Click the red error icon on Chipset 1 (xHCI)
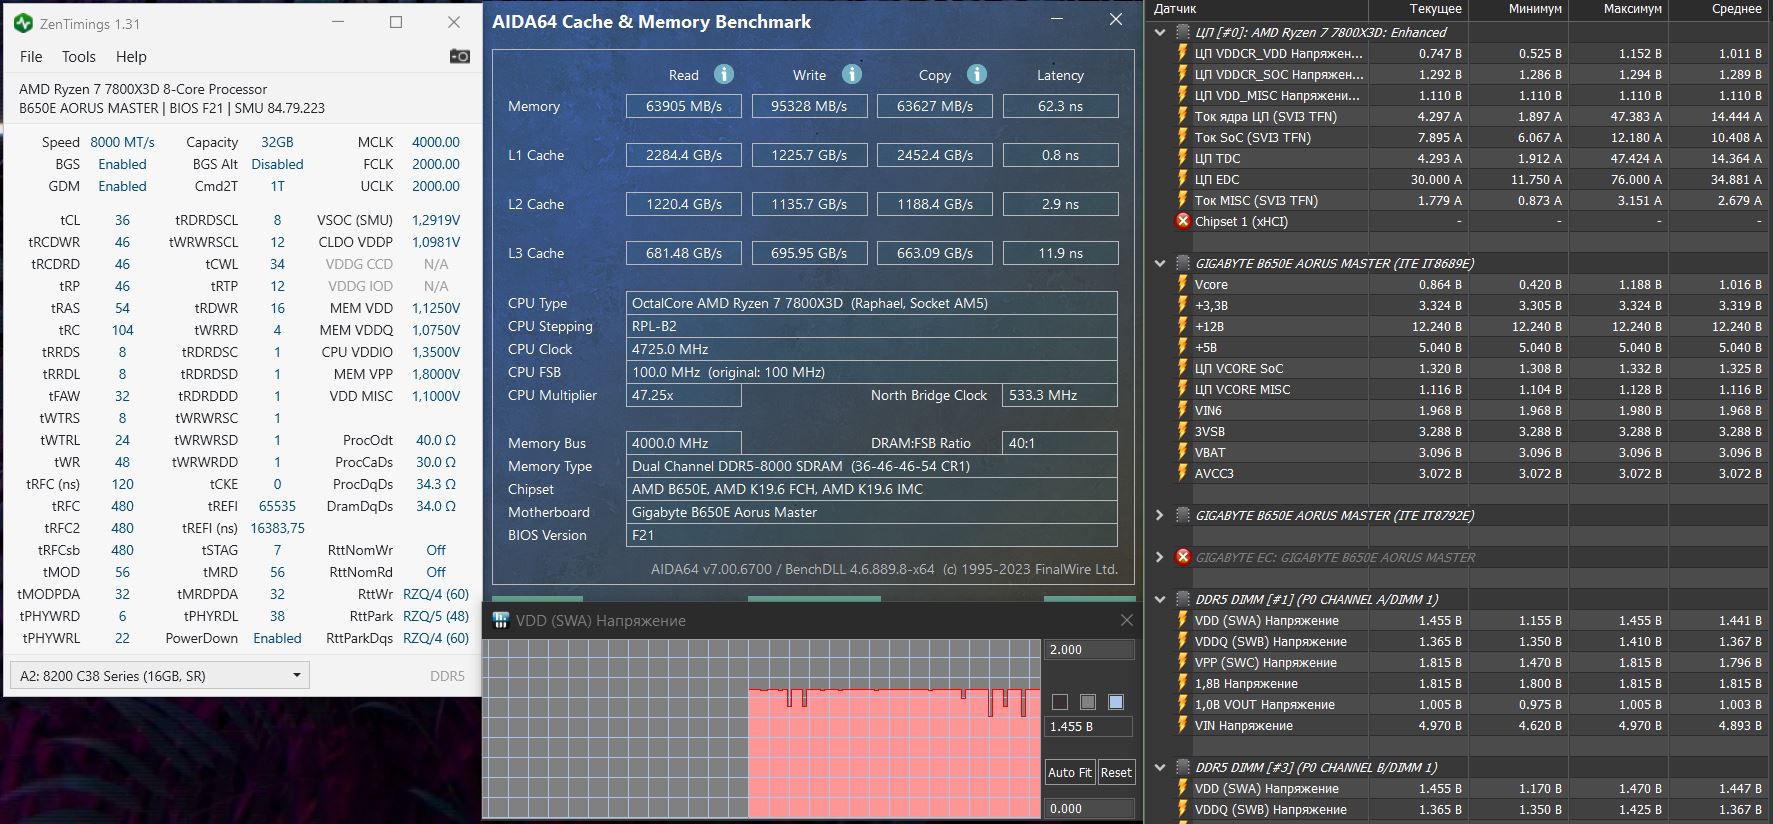Image resolution: width=1773 pixels, height=824 pixels. click(x=1183, y=221)
